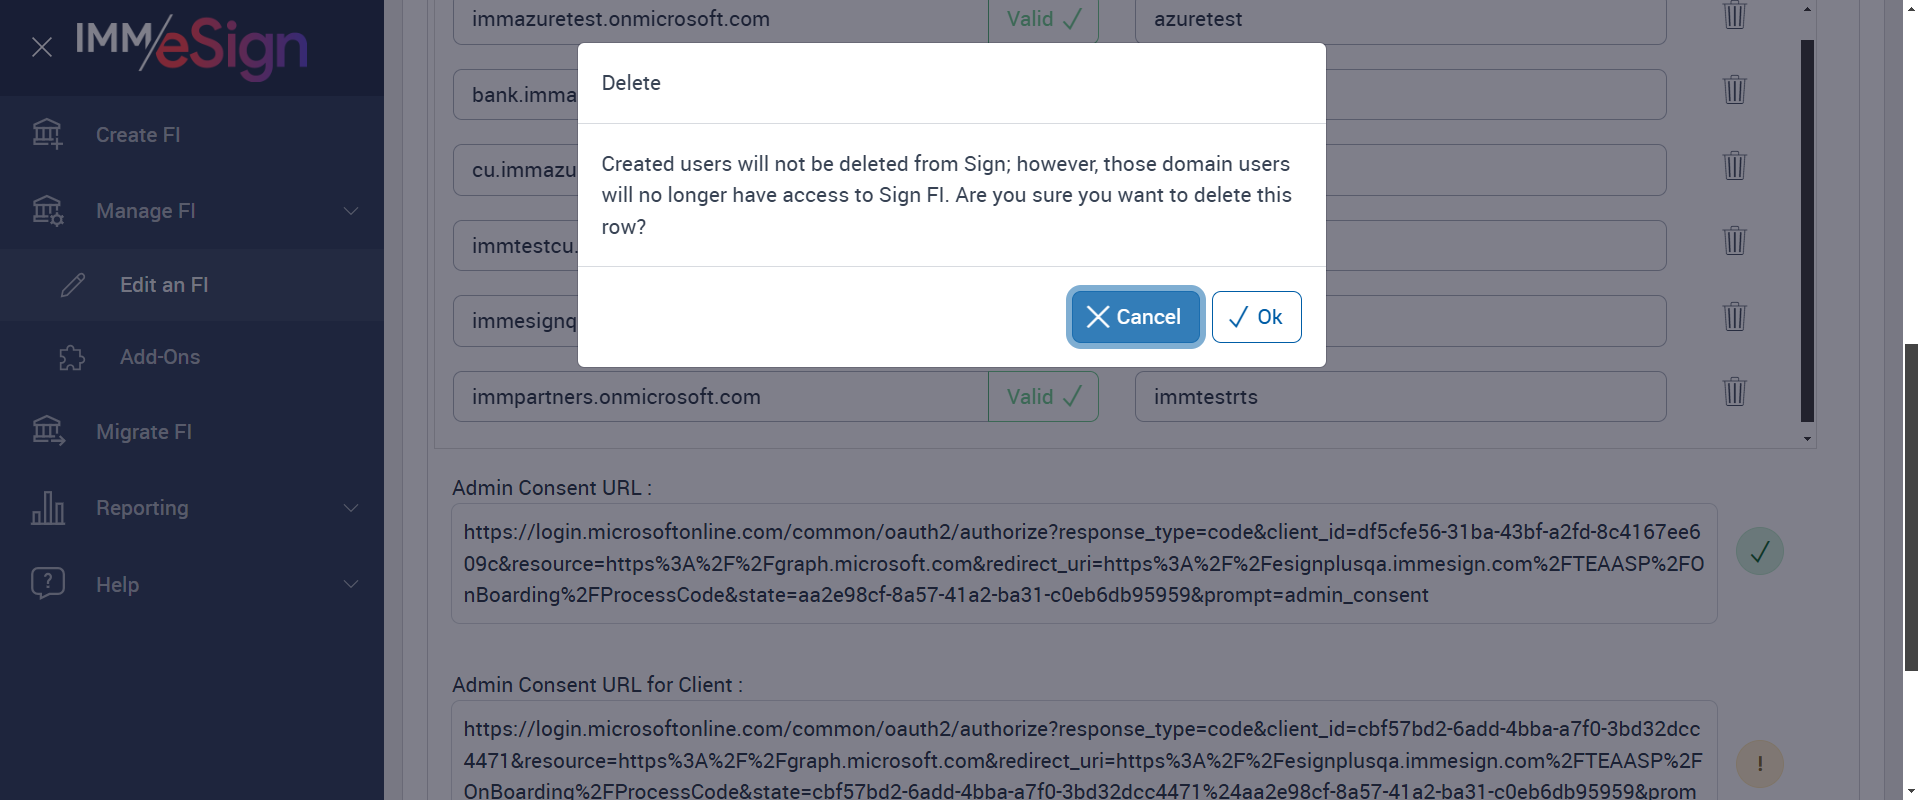The height and width of the screenshot is (800, 1920).
Task: Click the immtestrts name input field
Action: coord(1400,397)
